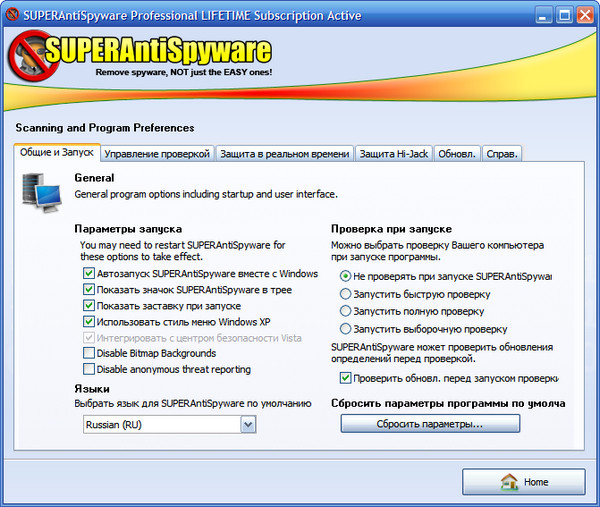Disable Показать заставку при запуске checkbox
This screenshot has height=507, width=600.
pos(89,306)
